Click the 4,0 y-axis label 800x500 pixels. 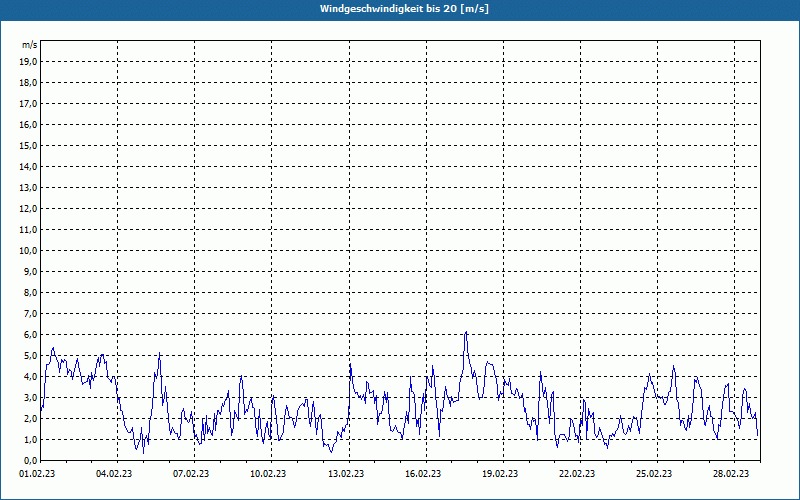30,377
